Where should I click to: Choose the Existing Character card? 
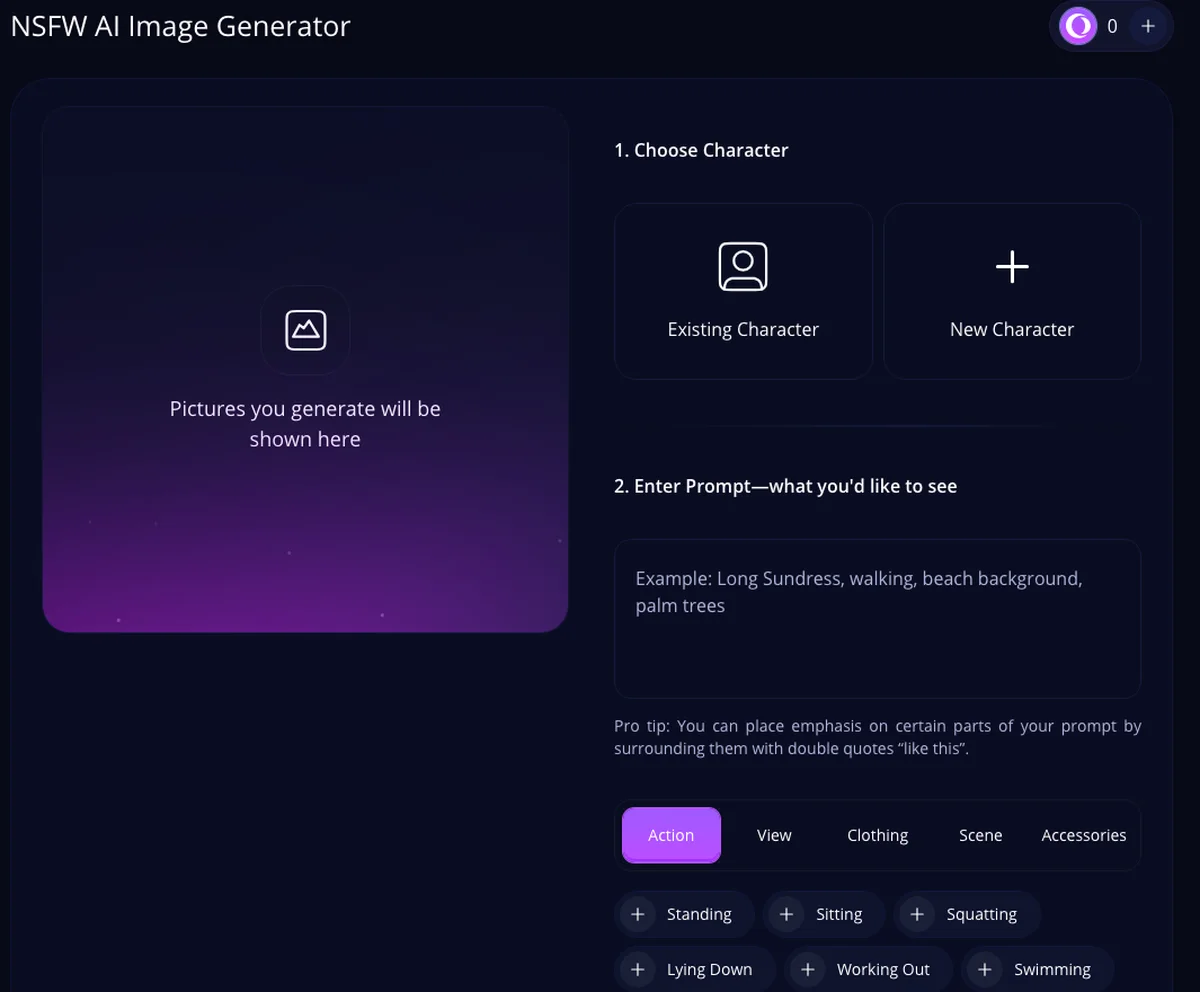[743, 291]
